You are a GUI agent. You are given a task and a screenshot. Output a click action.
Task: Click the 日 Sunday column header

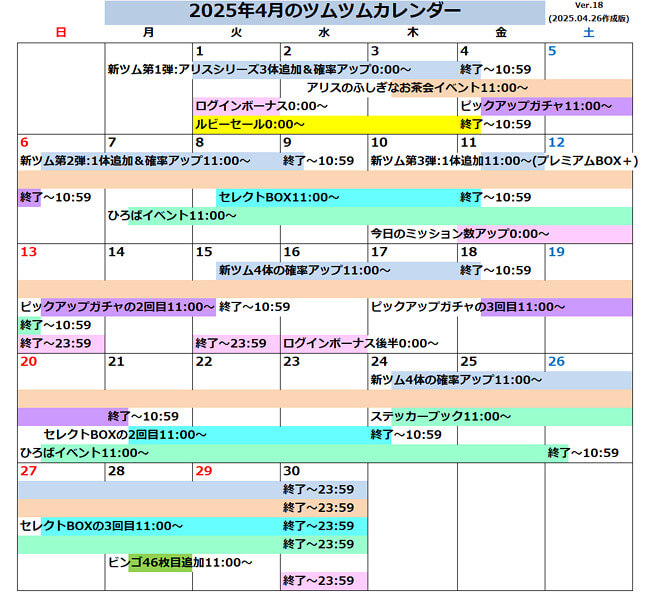pyautogui.click(x=61, y=33)
